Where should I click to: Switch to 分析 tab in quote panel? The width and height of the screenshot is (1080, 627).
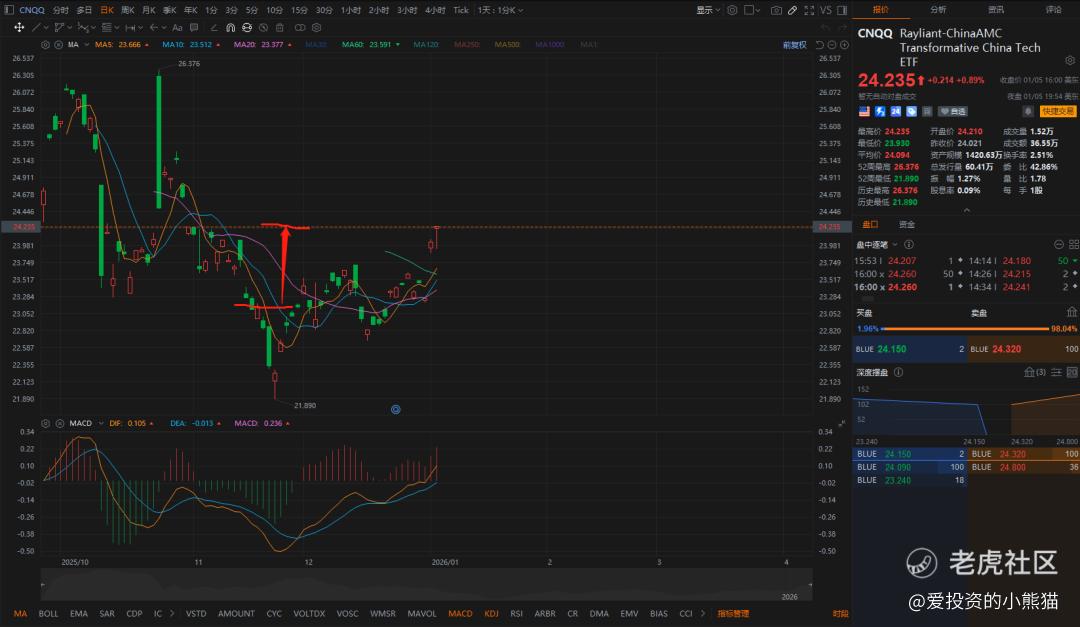coord(938,10)
